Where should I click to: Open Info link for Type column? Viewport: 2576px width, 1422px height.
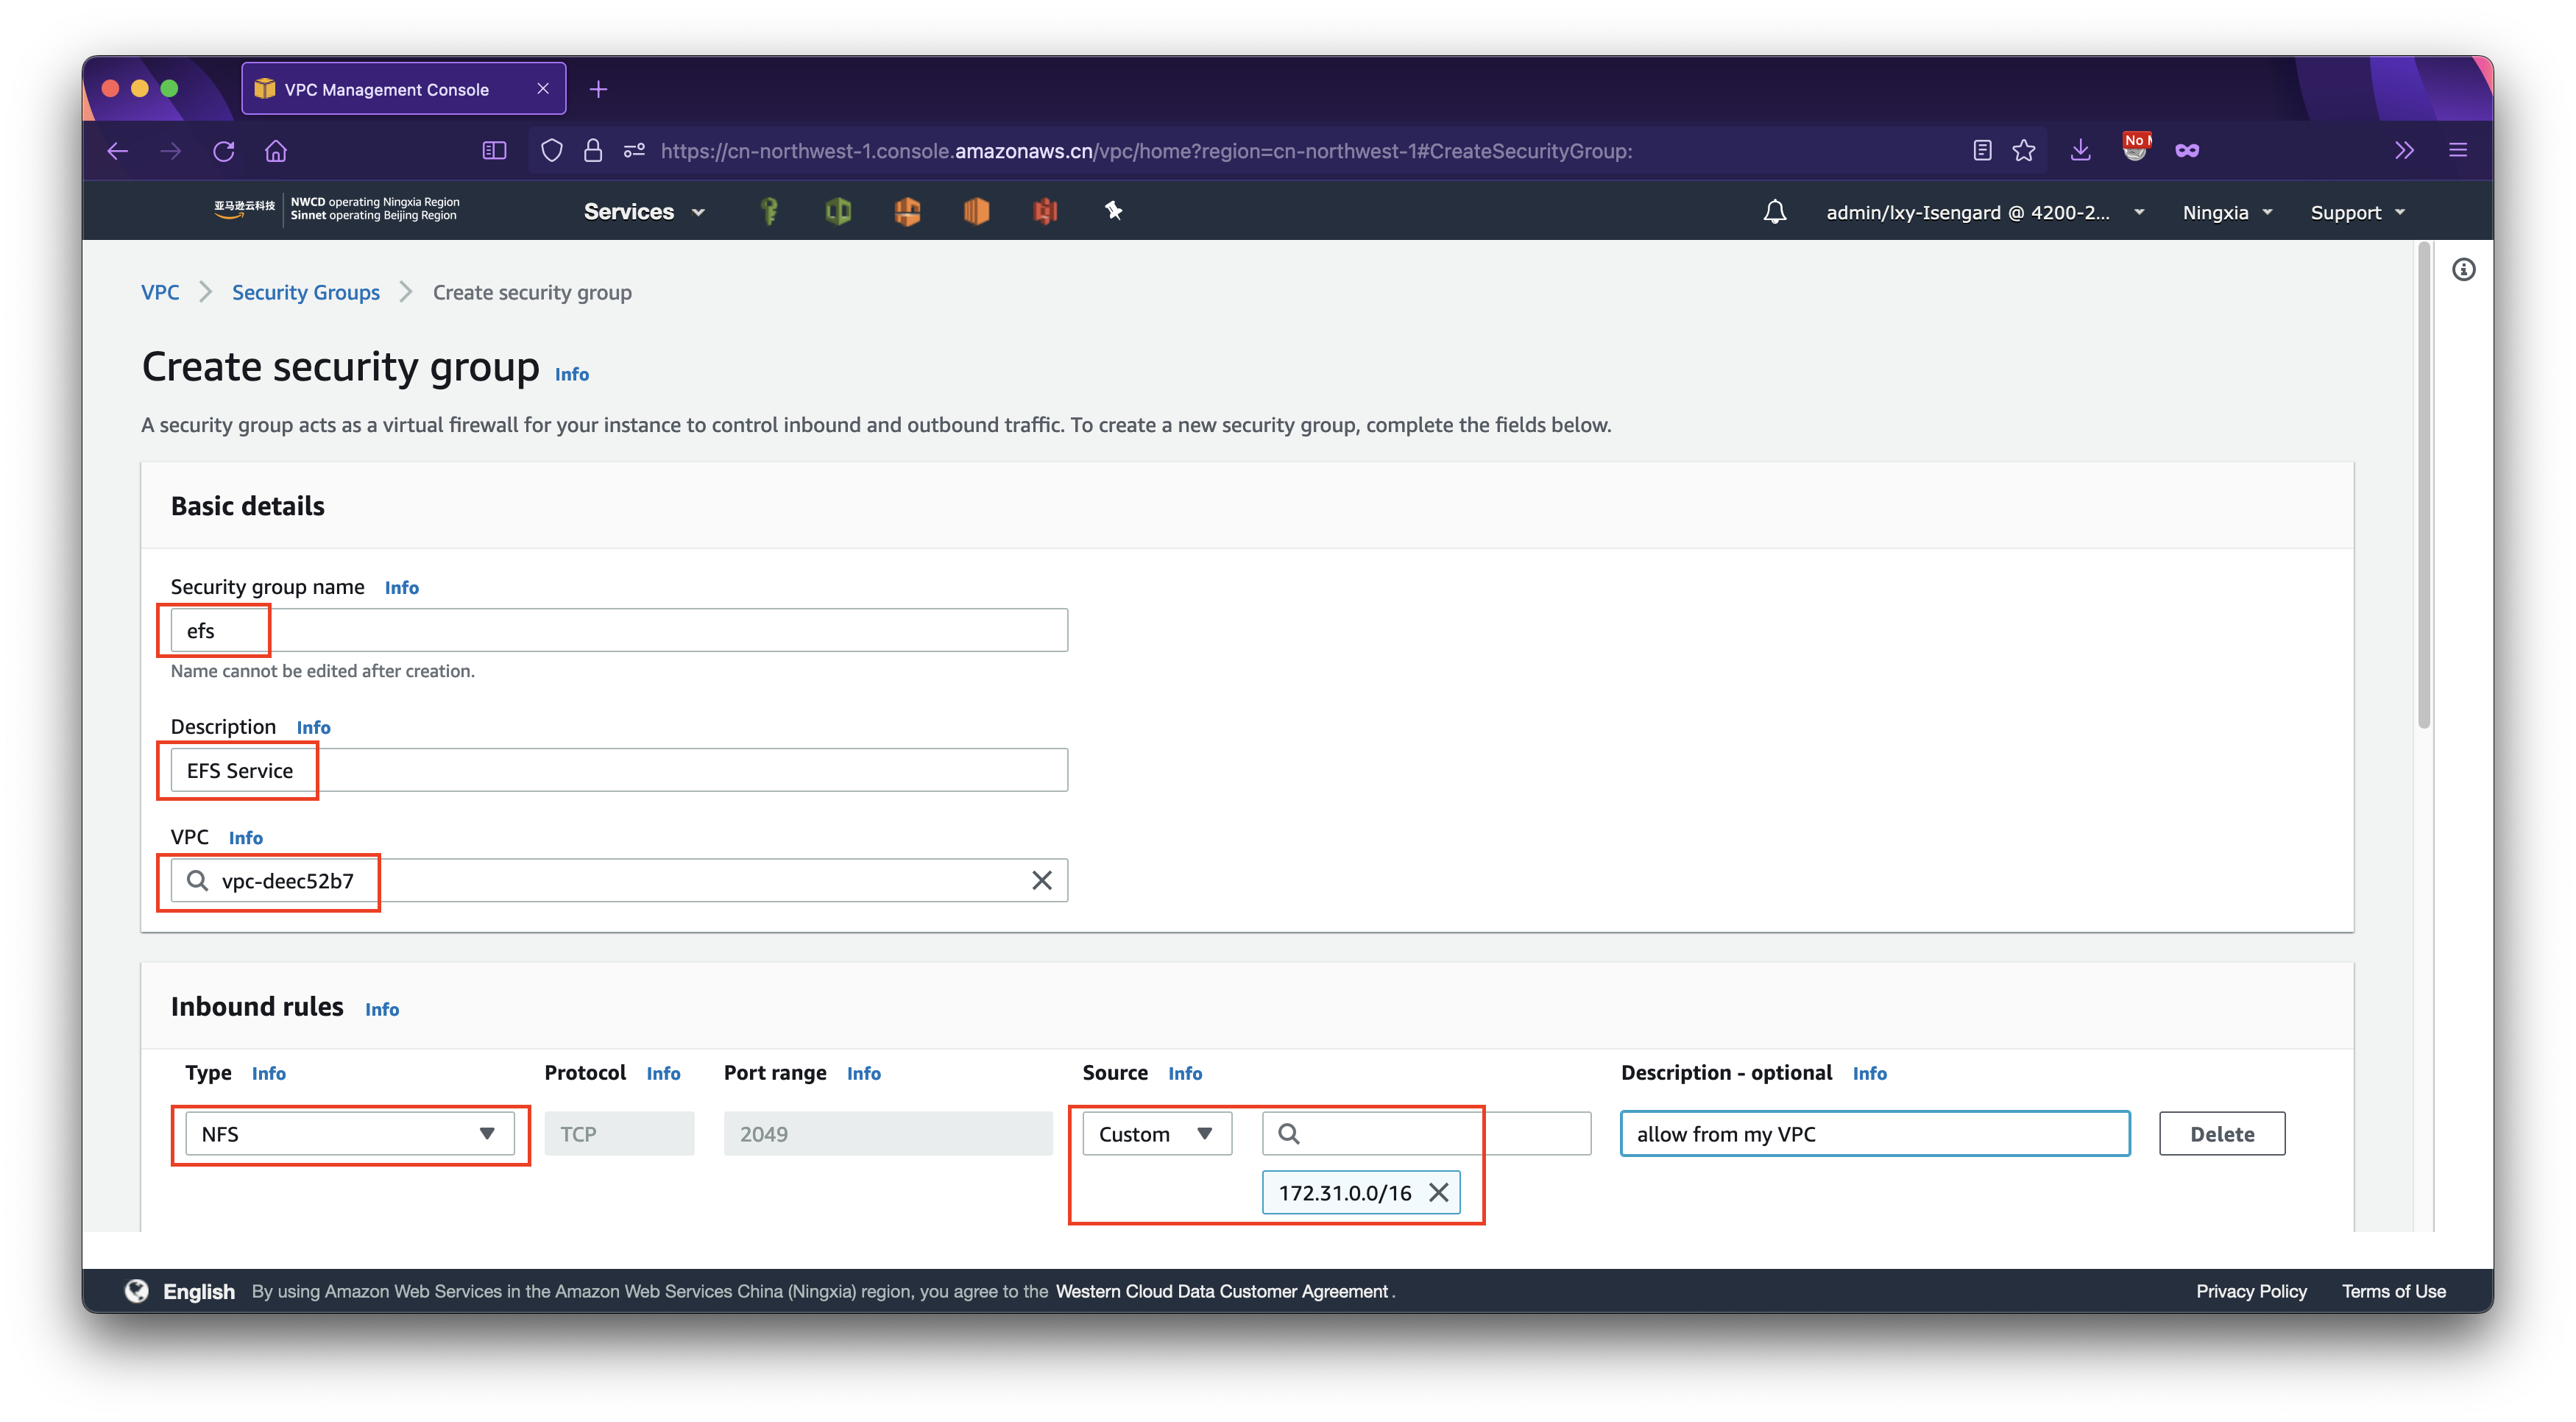[268, 1073]
